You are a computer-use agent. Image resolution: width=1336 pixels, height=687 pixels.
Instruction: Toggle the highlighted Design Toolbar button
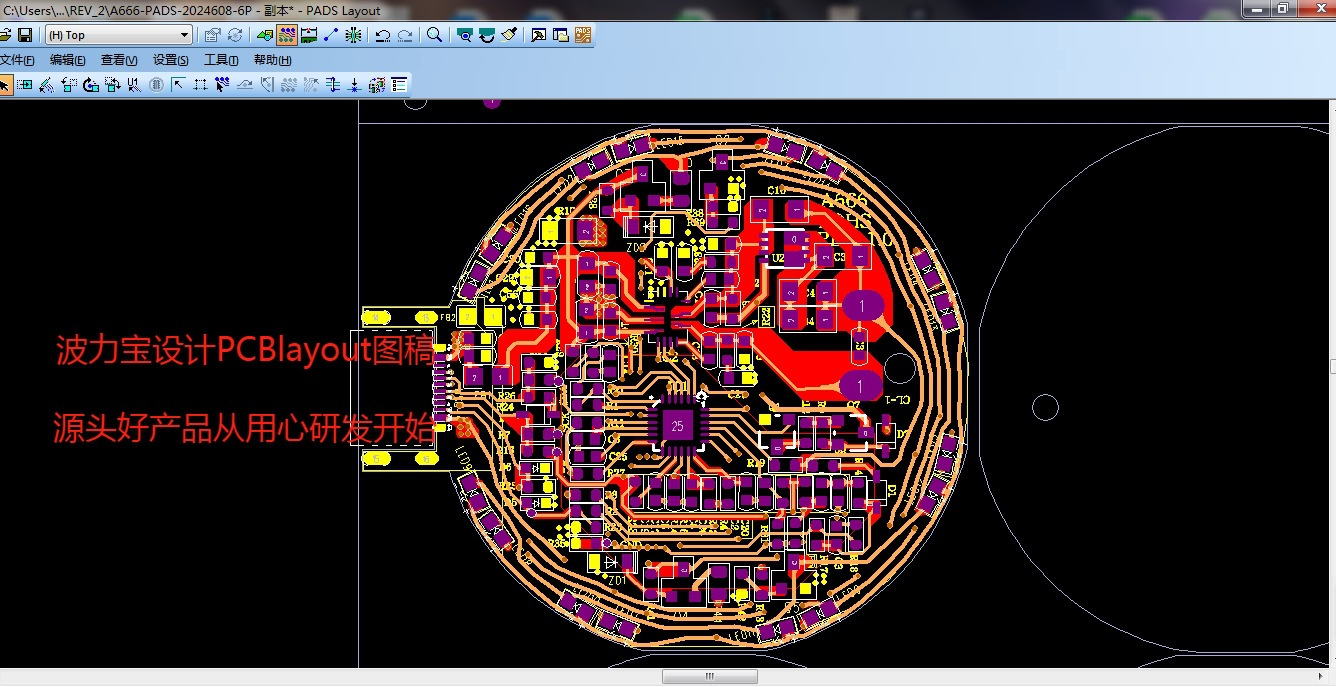click(287, 35)
